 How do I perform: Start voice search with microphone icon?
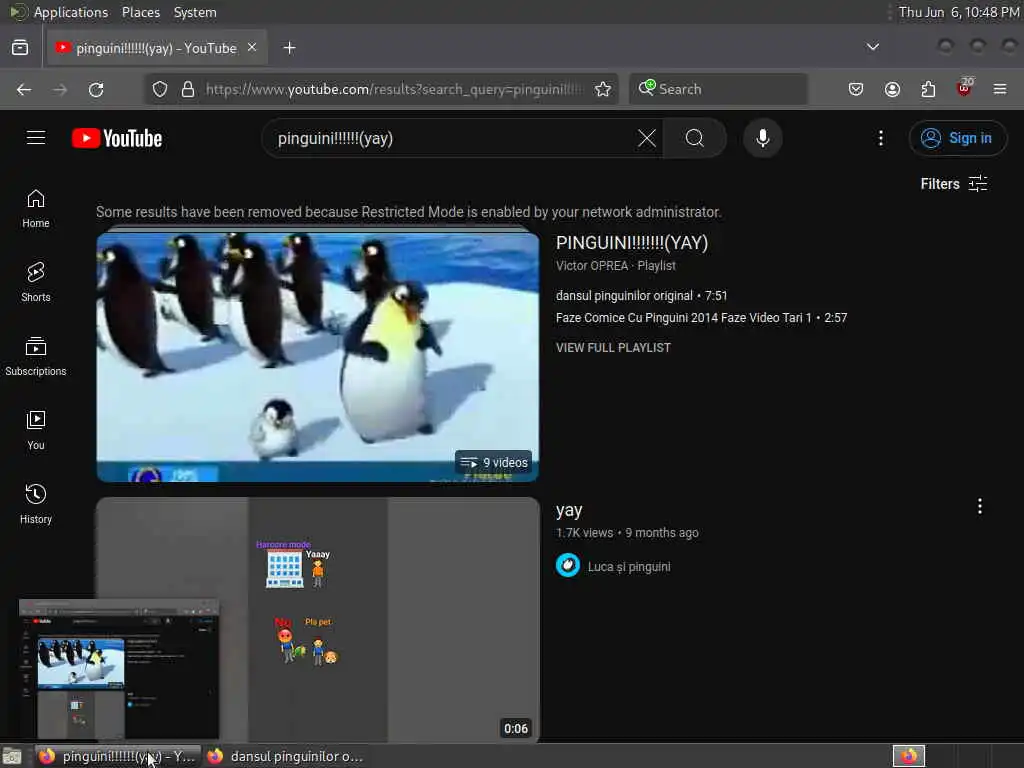click(762, 138)
